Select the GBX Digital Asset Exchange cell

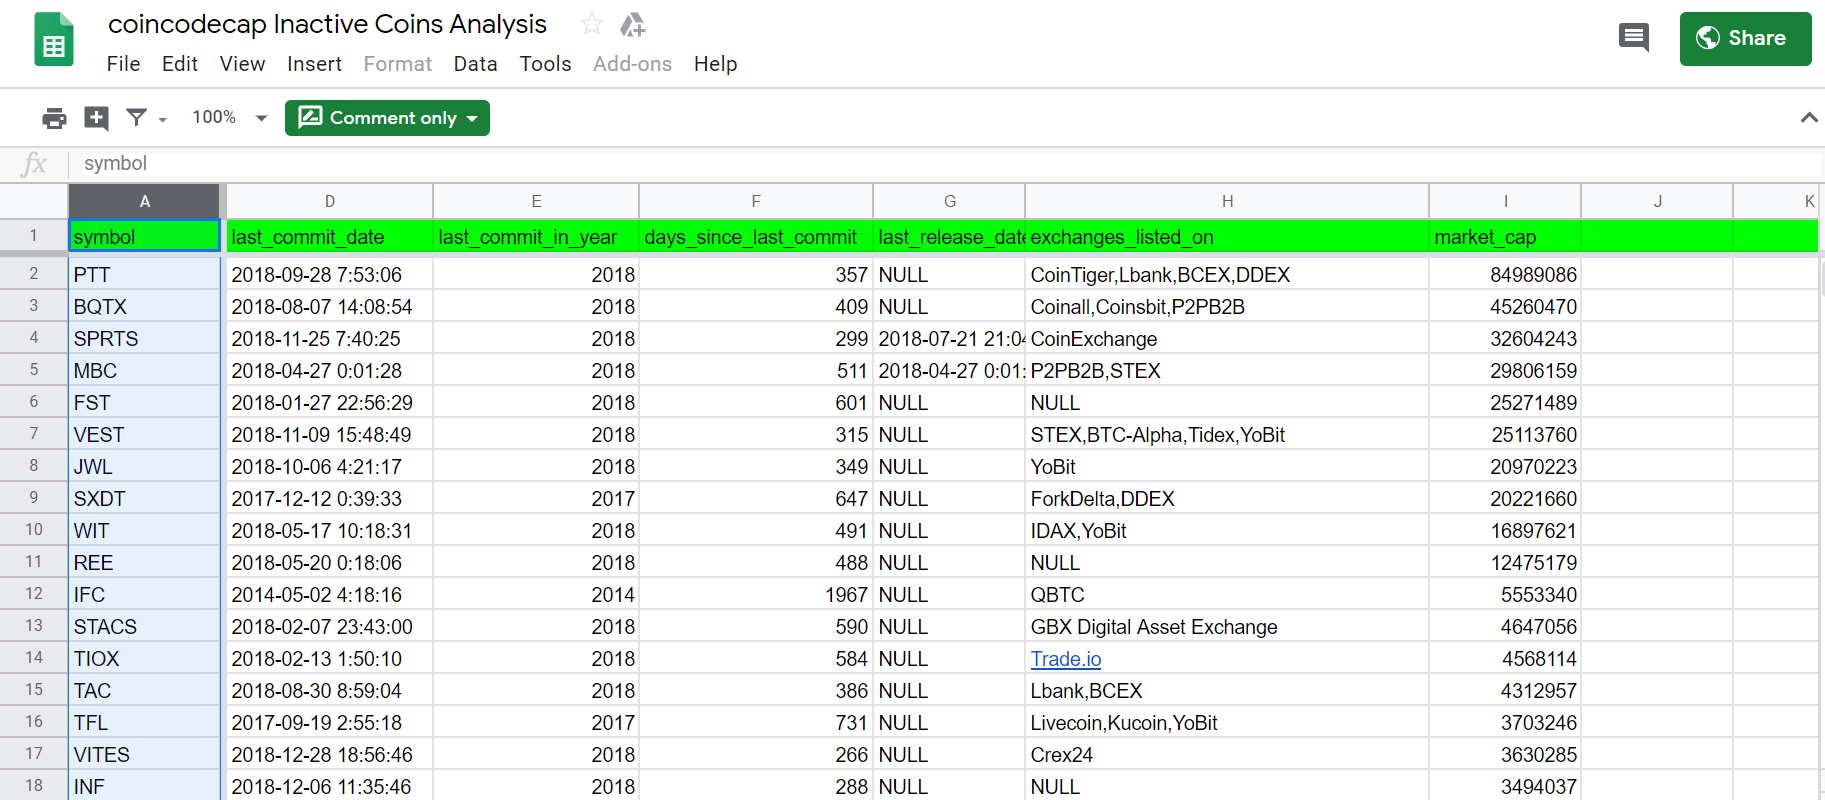[1227, 626]
